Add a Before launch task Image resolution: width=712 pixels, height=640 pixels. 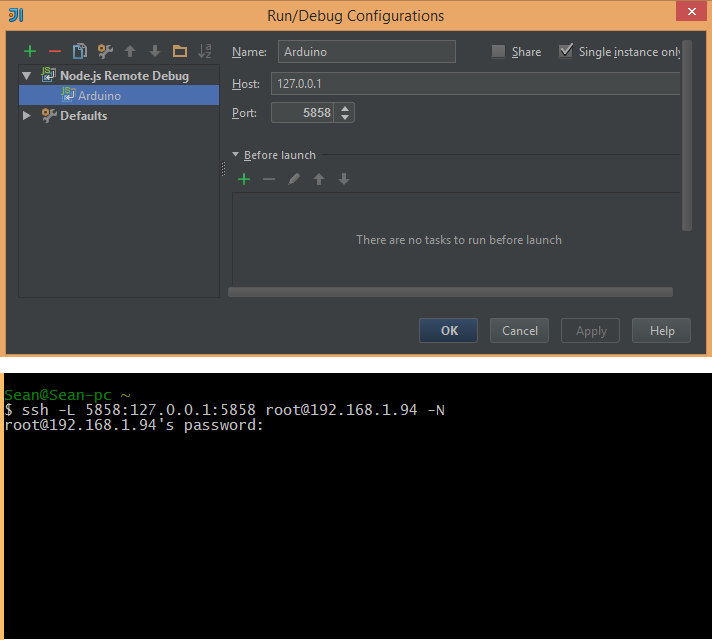click(x=244, y=179)
